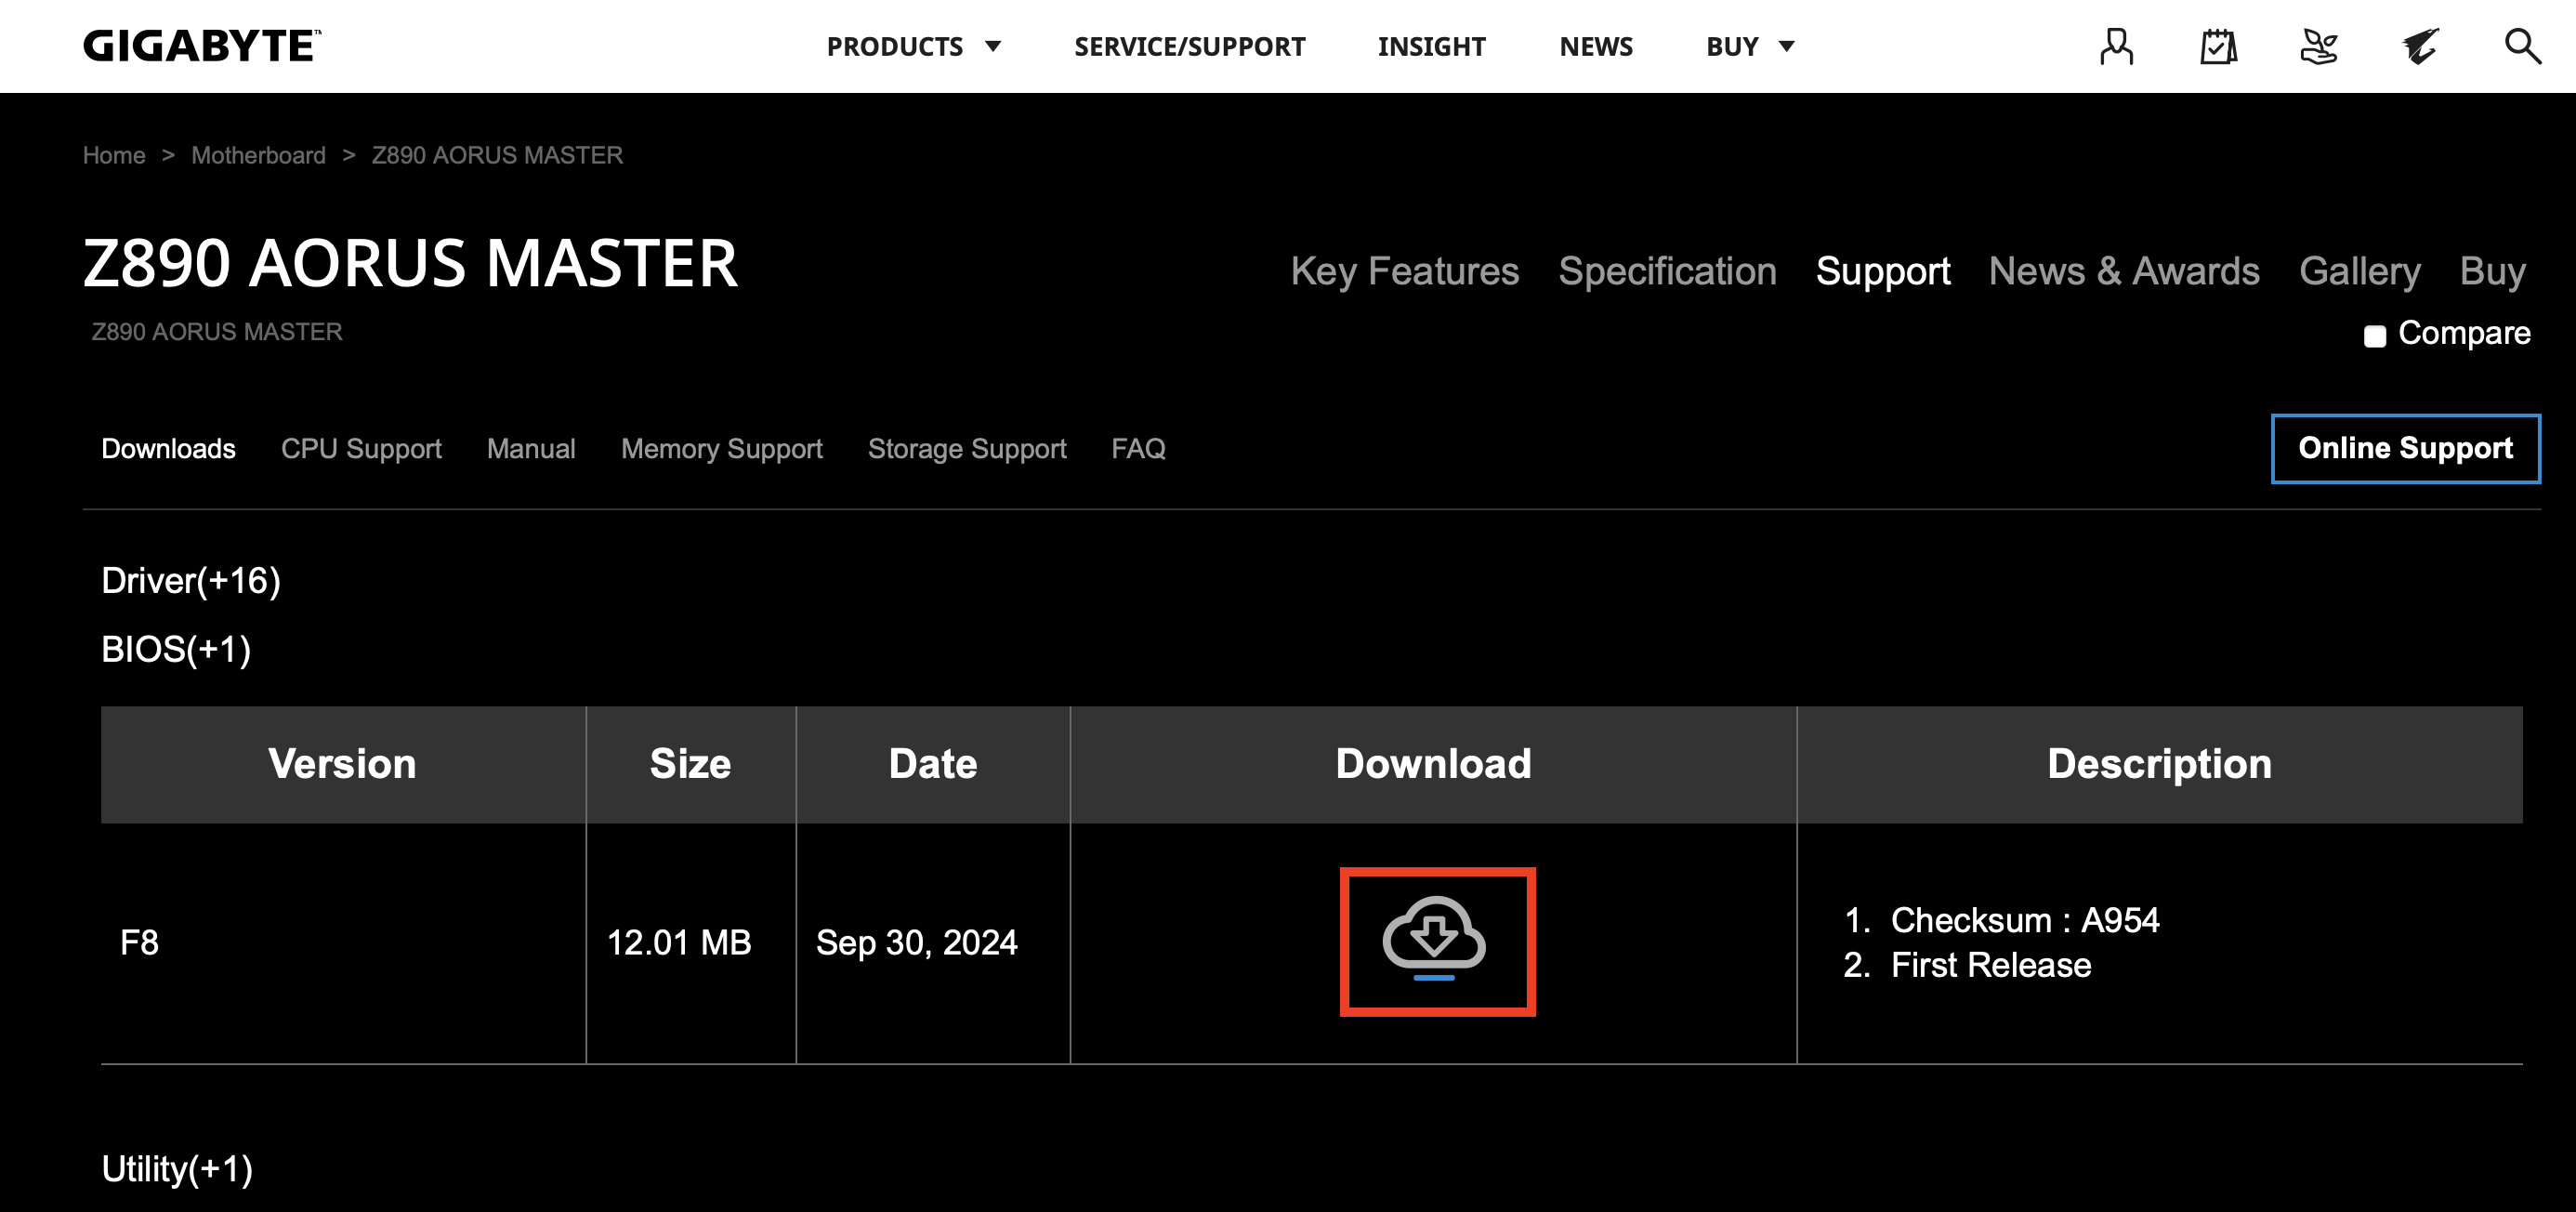This screenshot has height=1212, width=2576.
Task: Open the BUY dropdown menu
Action: coord(1749,45)
